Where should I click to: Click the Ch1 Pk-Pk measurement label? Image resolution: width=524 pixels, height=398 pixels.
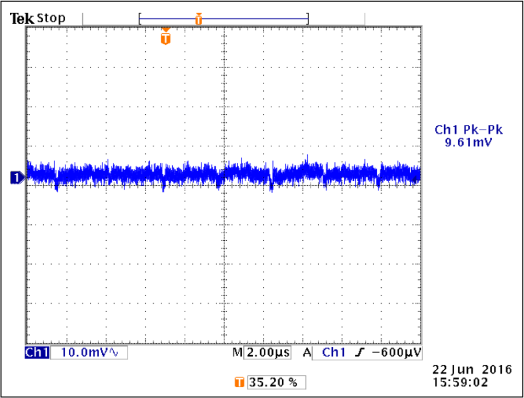pyautogui.click(x=469, y=130)
